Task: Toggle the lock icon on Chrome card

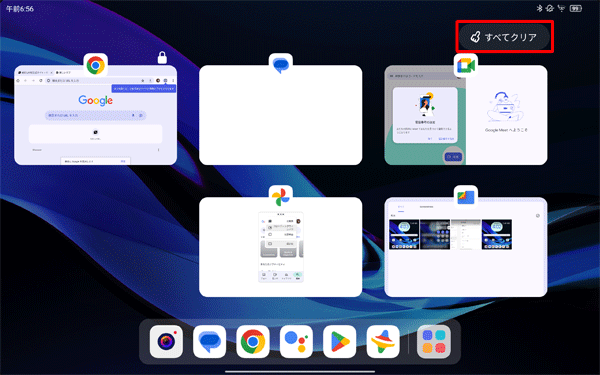Action: pyautogui.click(x=162, y=57)
